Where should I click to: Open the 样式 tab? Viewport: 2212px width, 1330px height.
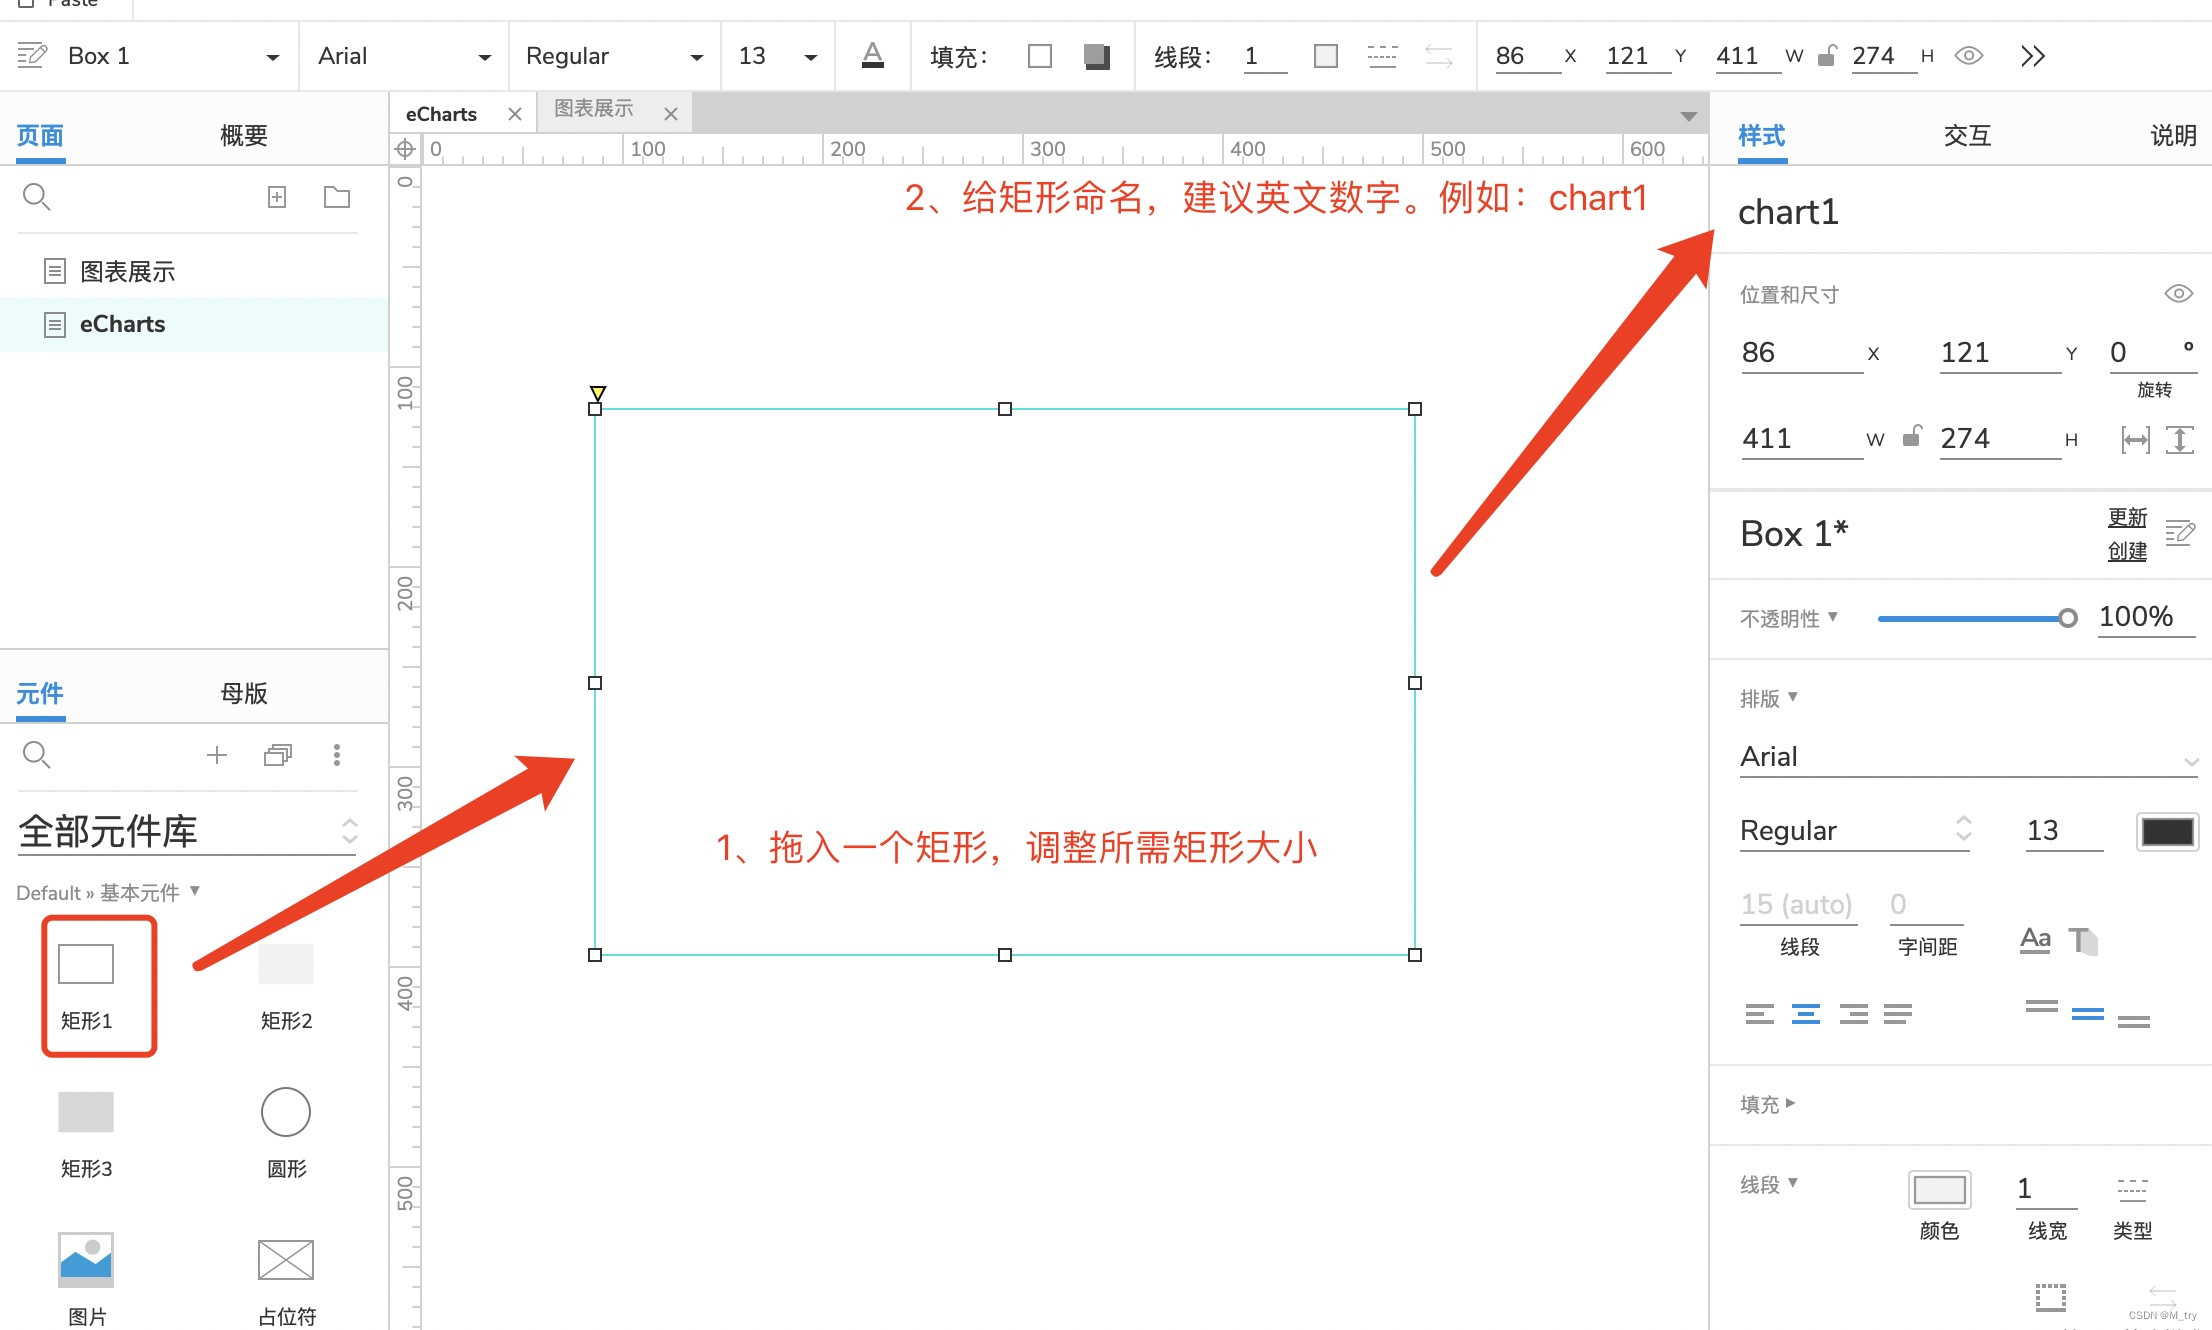1762,135
